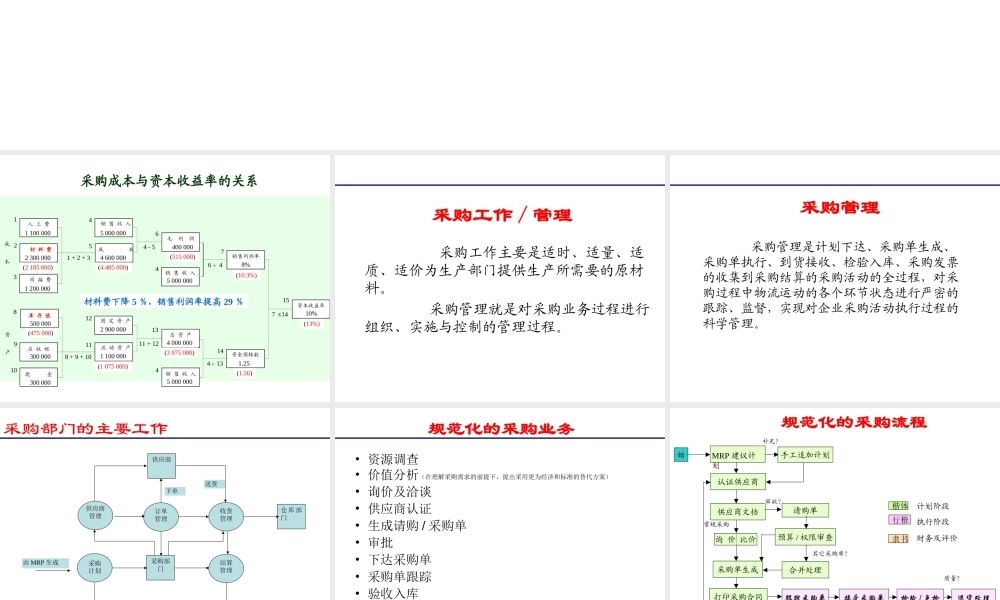Click the MRP建议计划 flowchart box

tap(737, 454)
